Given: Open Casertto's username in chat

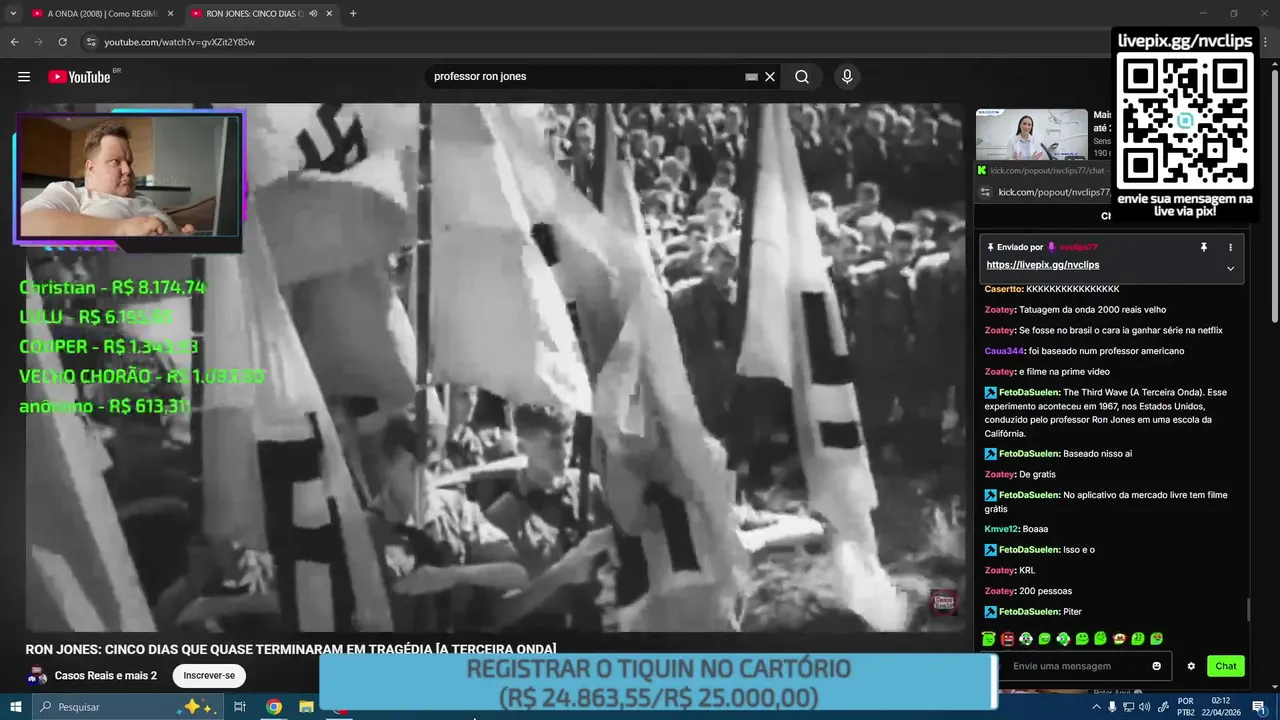Looking at the screenshot, I should [1003, 289].
